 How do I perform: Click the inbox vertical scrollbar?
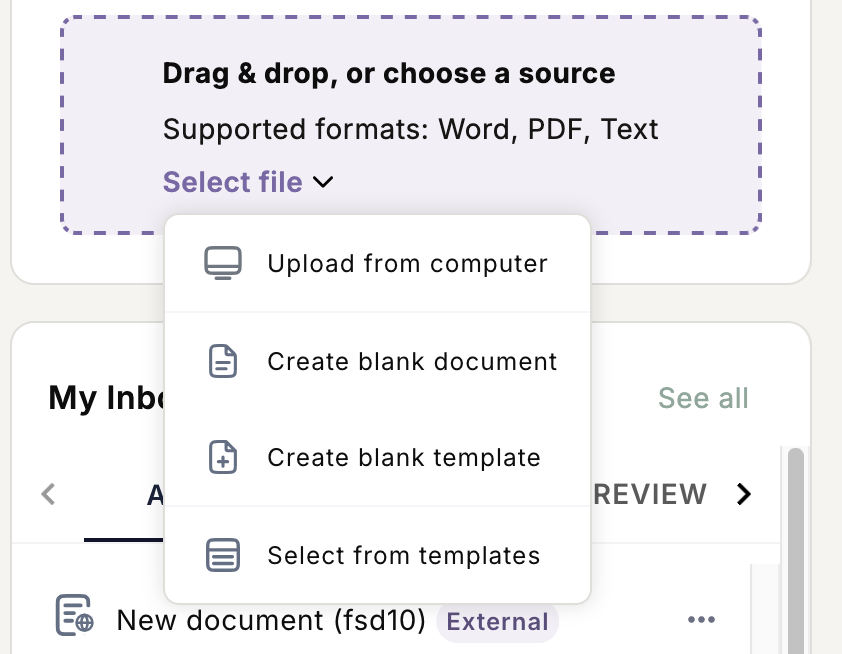(x=796, y=550)
